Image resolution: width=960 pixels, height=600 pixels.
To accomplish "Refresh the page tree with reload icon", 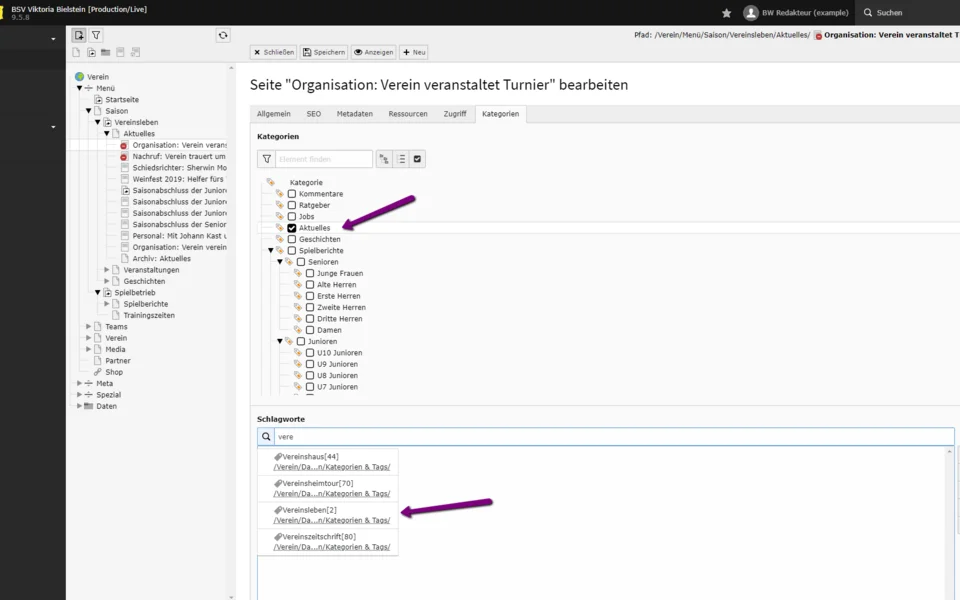I will pyautogui.click(x=223, y=36).
